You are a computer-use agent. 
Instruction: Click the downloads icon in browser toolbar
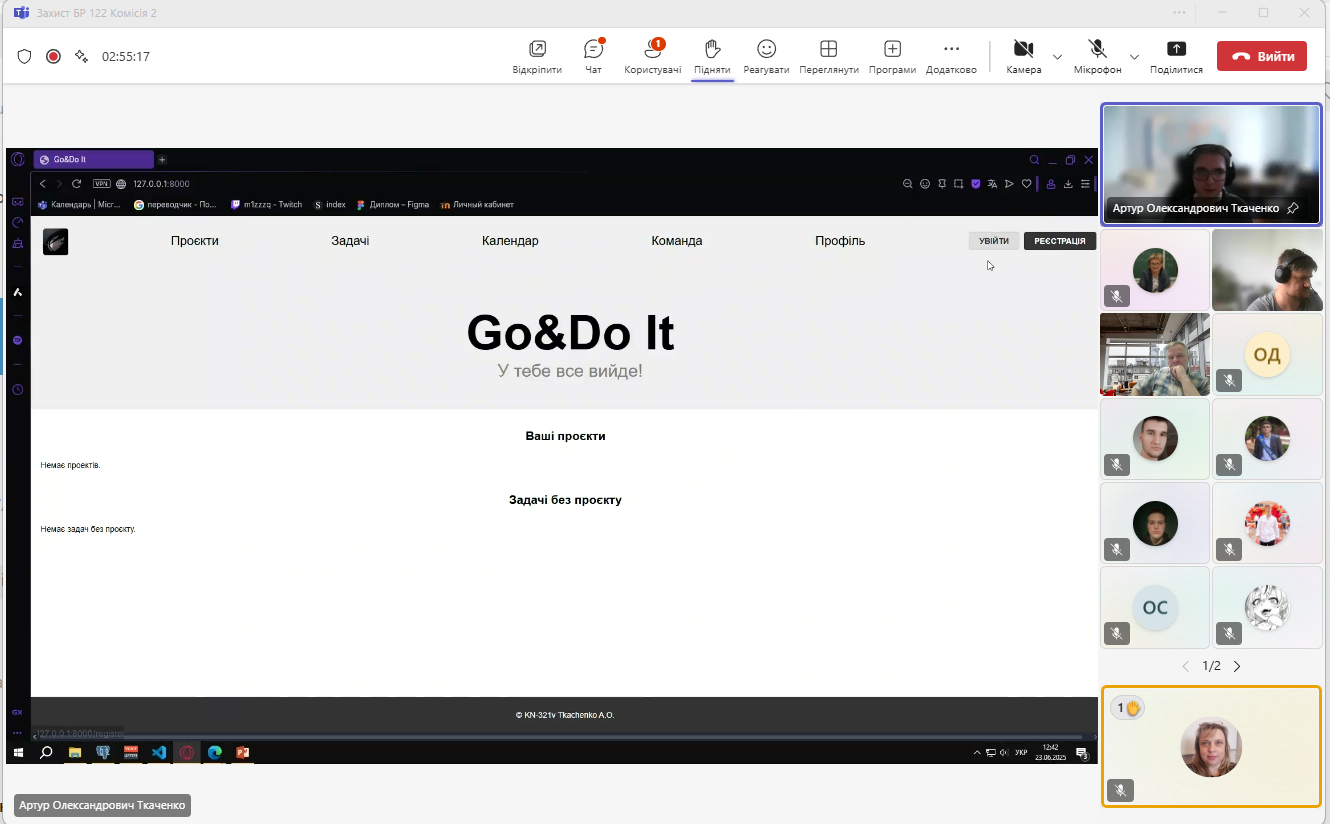pos(1068,184)
